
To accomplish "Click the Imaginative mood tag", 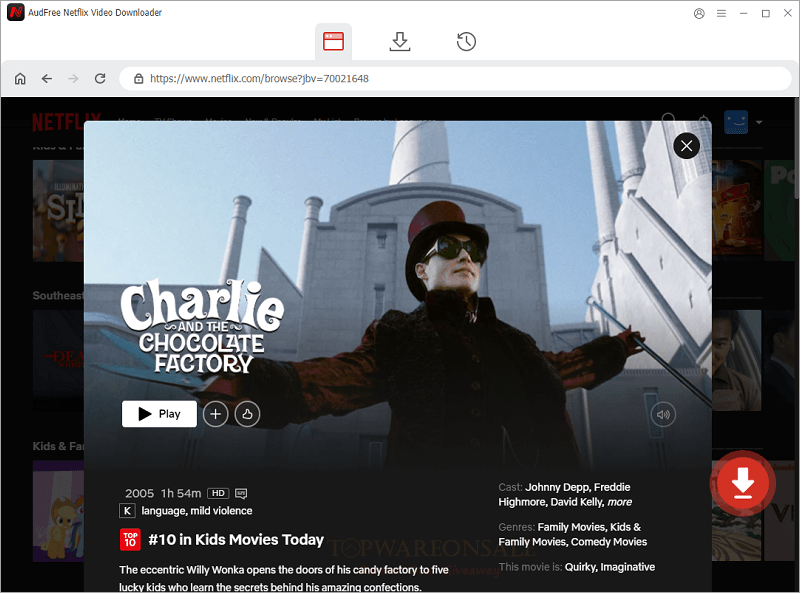I will 628,567.
